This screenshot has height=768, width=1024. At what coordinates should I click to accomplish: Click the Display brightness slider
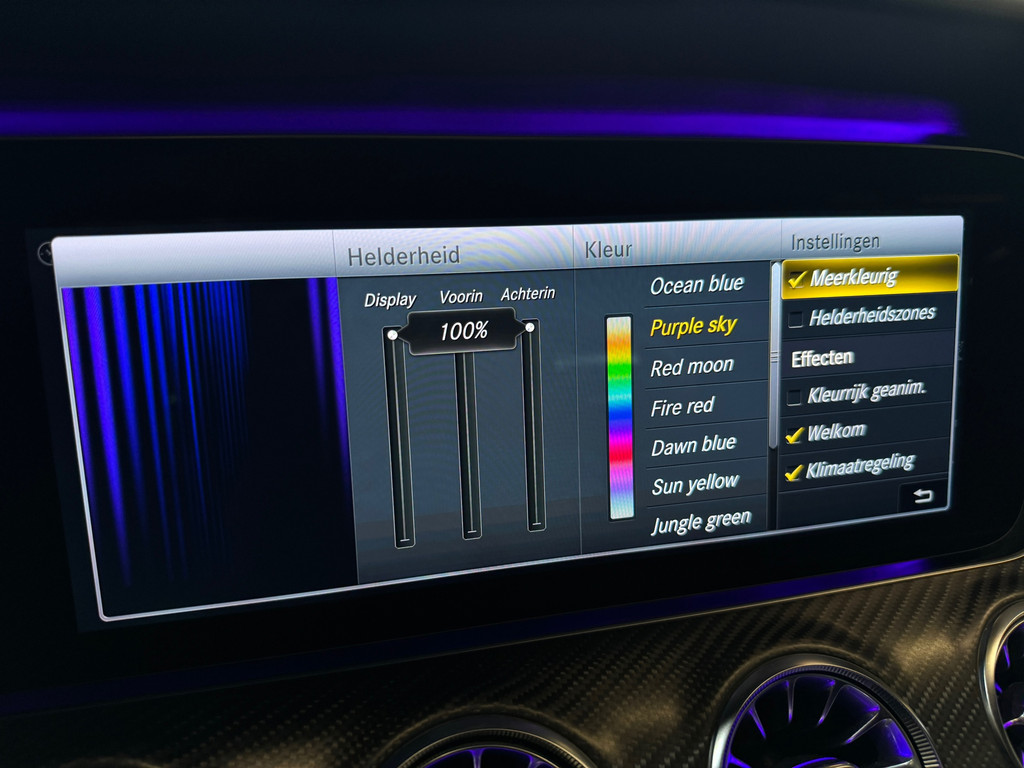point(399,438)
